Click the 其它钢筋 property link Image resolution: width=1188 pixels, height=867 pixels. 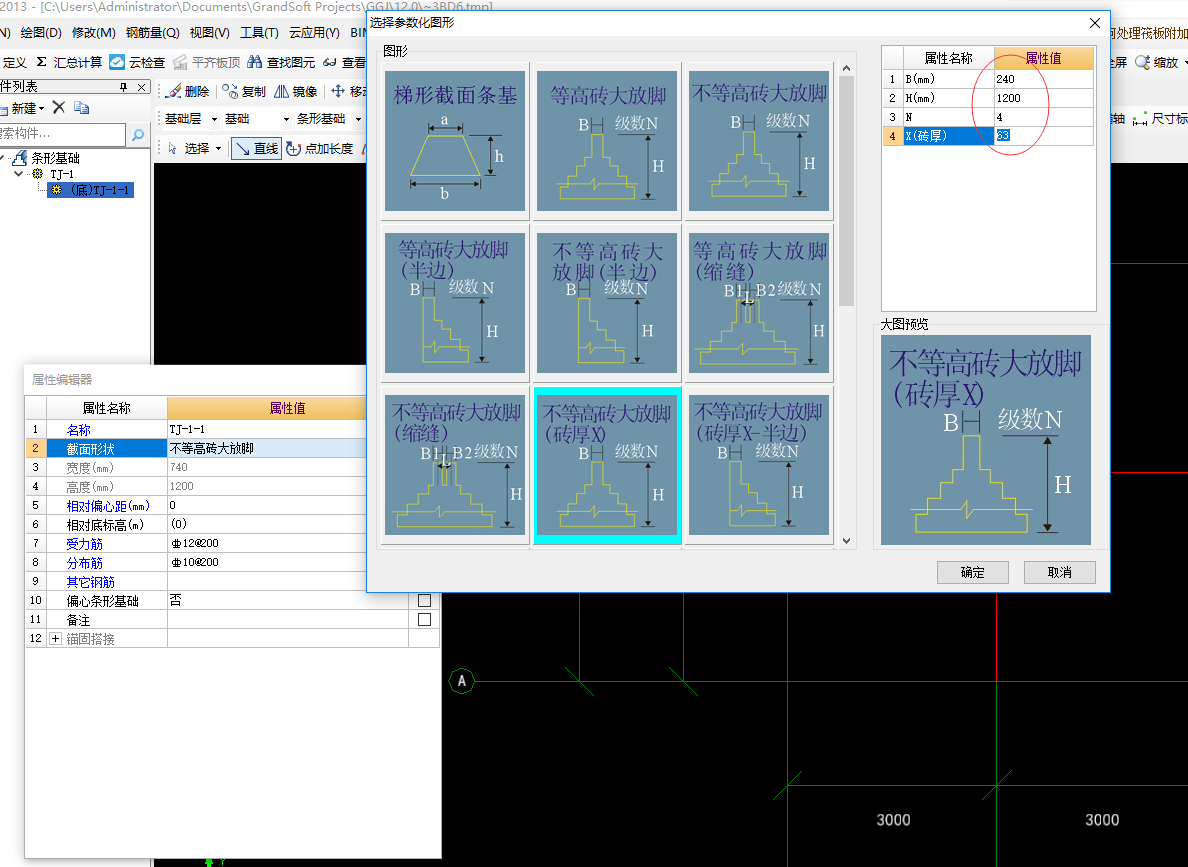pyautogui.click(x=90, y=581)
